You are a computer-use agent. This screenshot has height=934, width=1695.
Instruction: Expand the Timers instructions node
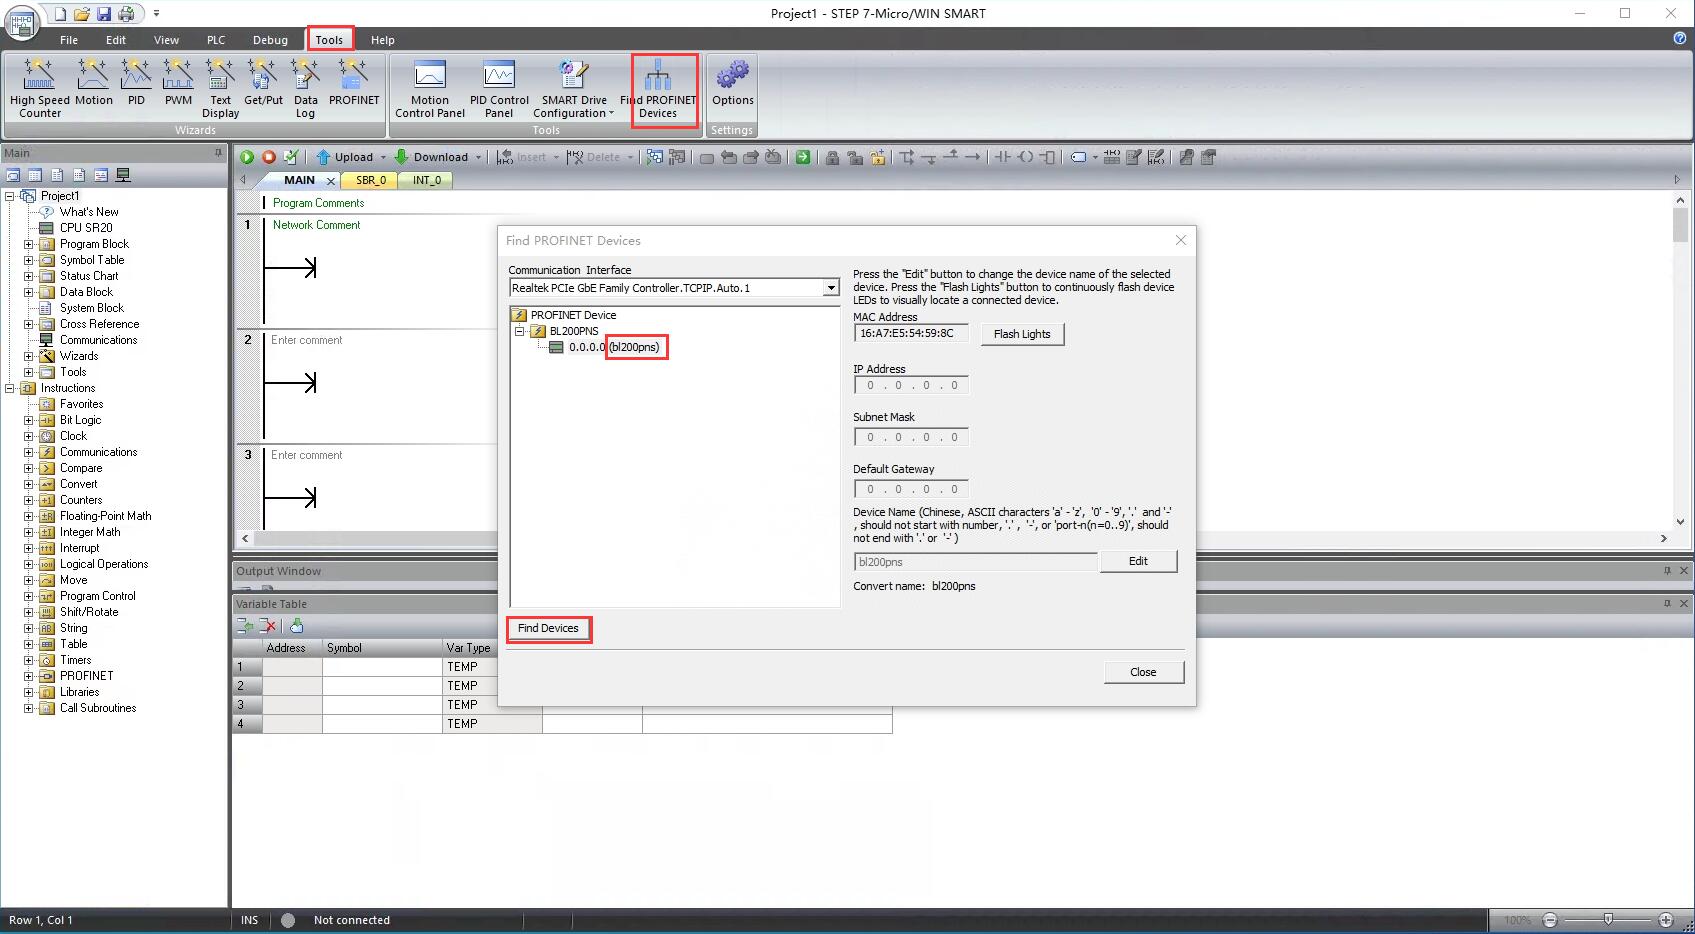(x=29, y=660)
